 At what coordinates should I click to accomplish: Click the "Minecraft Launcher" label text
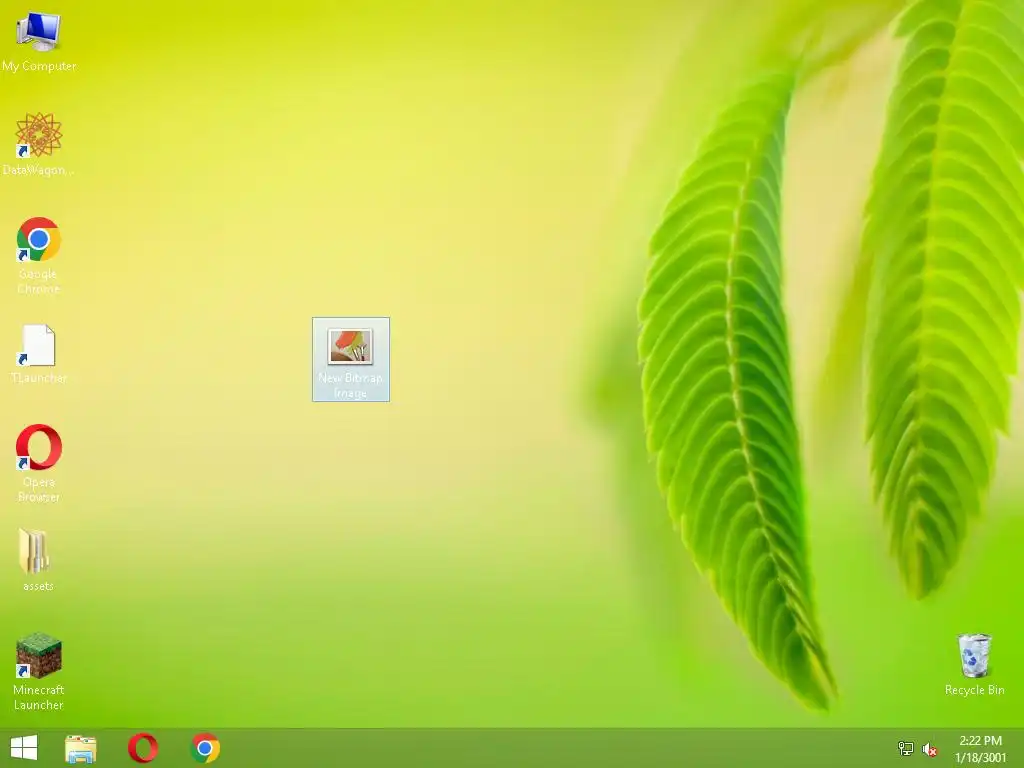point(39,697)
